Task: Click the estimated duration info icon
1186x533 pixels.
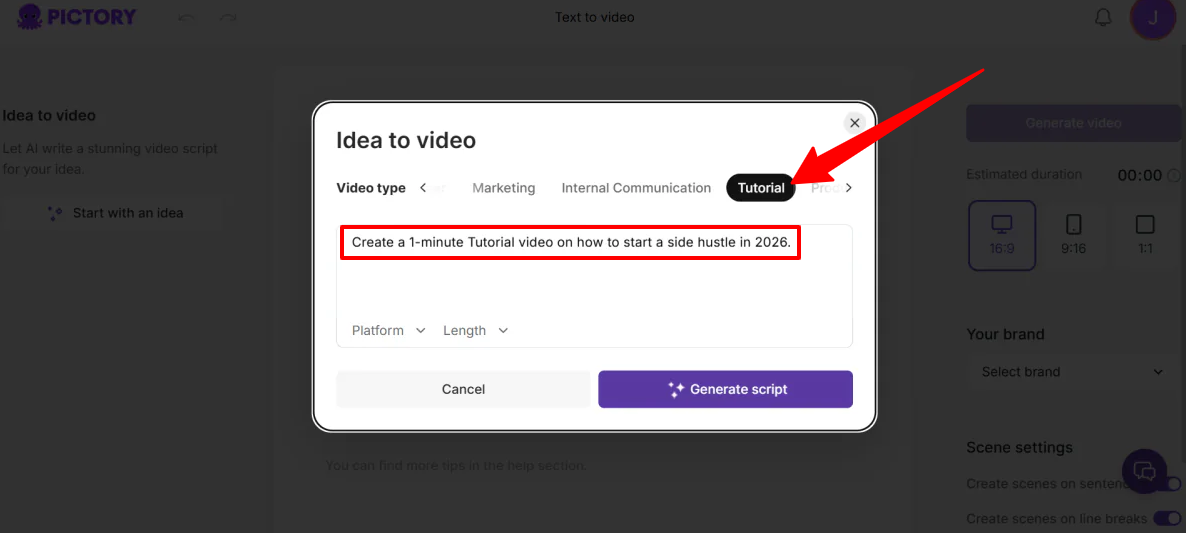Action: click(x=1175, y=175)
